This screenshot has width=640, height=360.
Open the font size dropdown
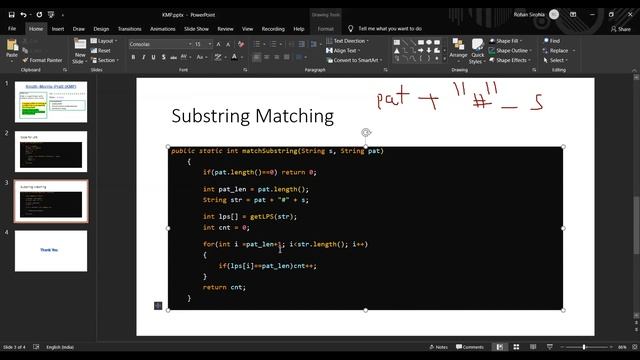(210, 44)
